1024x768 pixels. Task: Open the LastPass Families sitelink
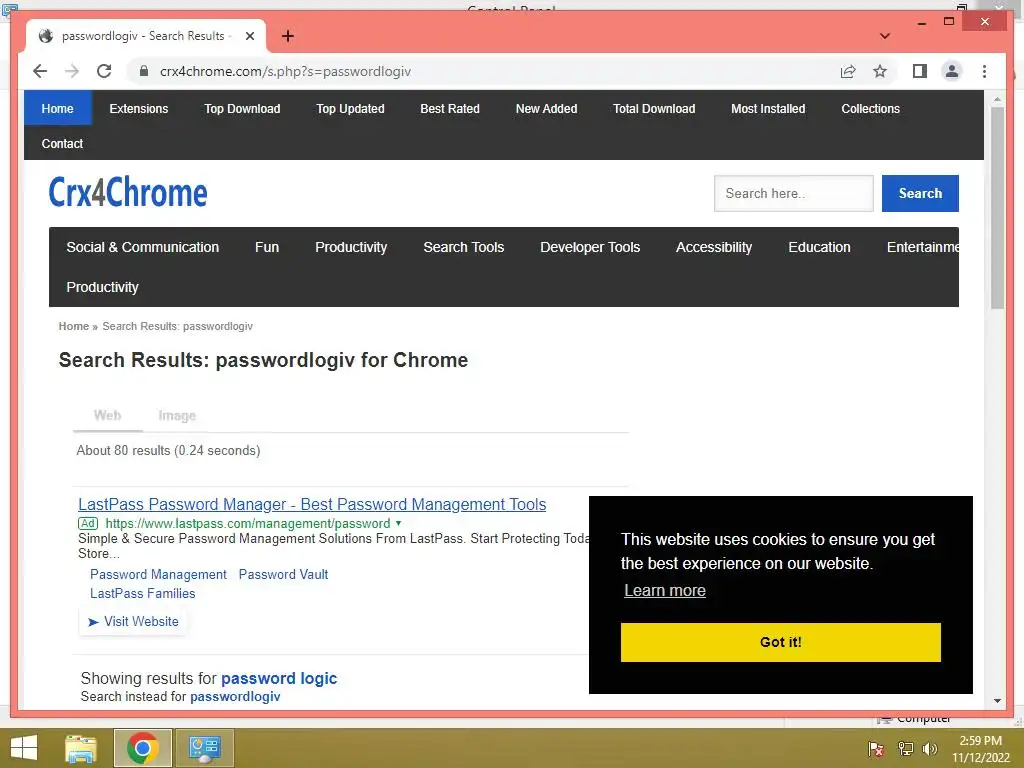click(x=142, y=593)
